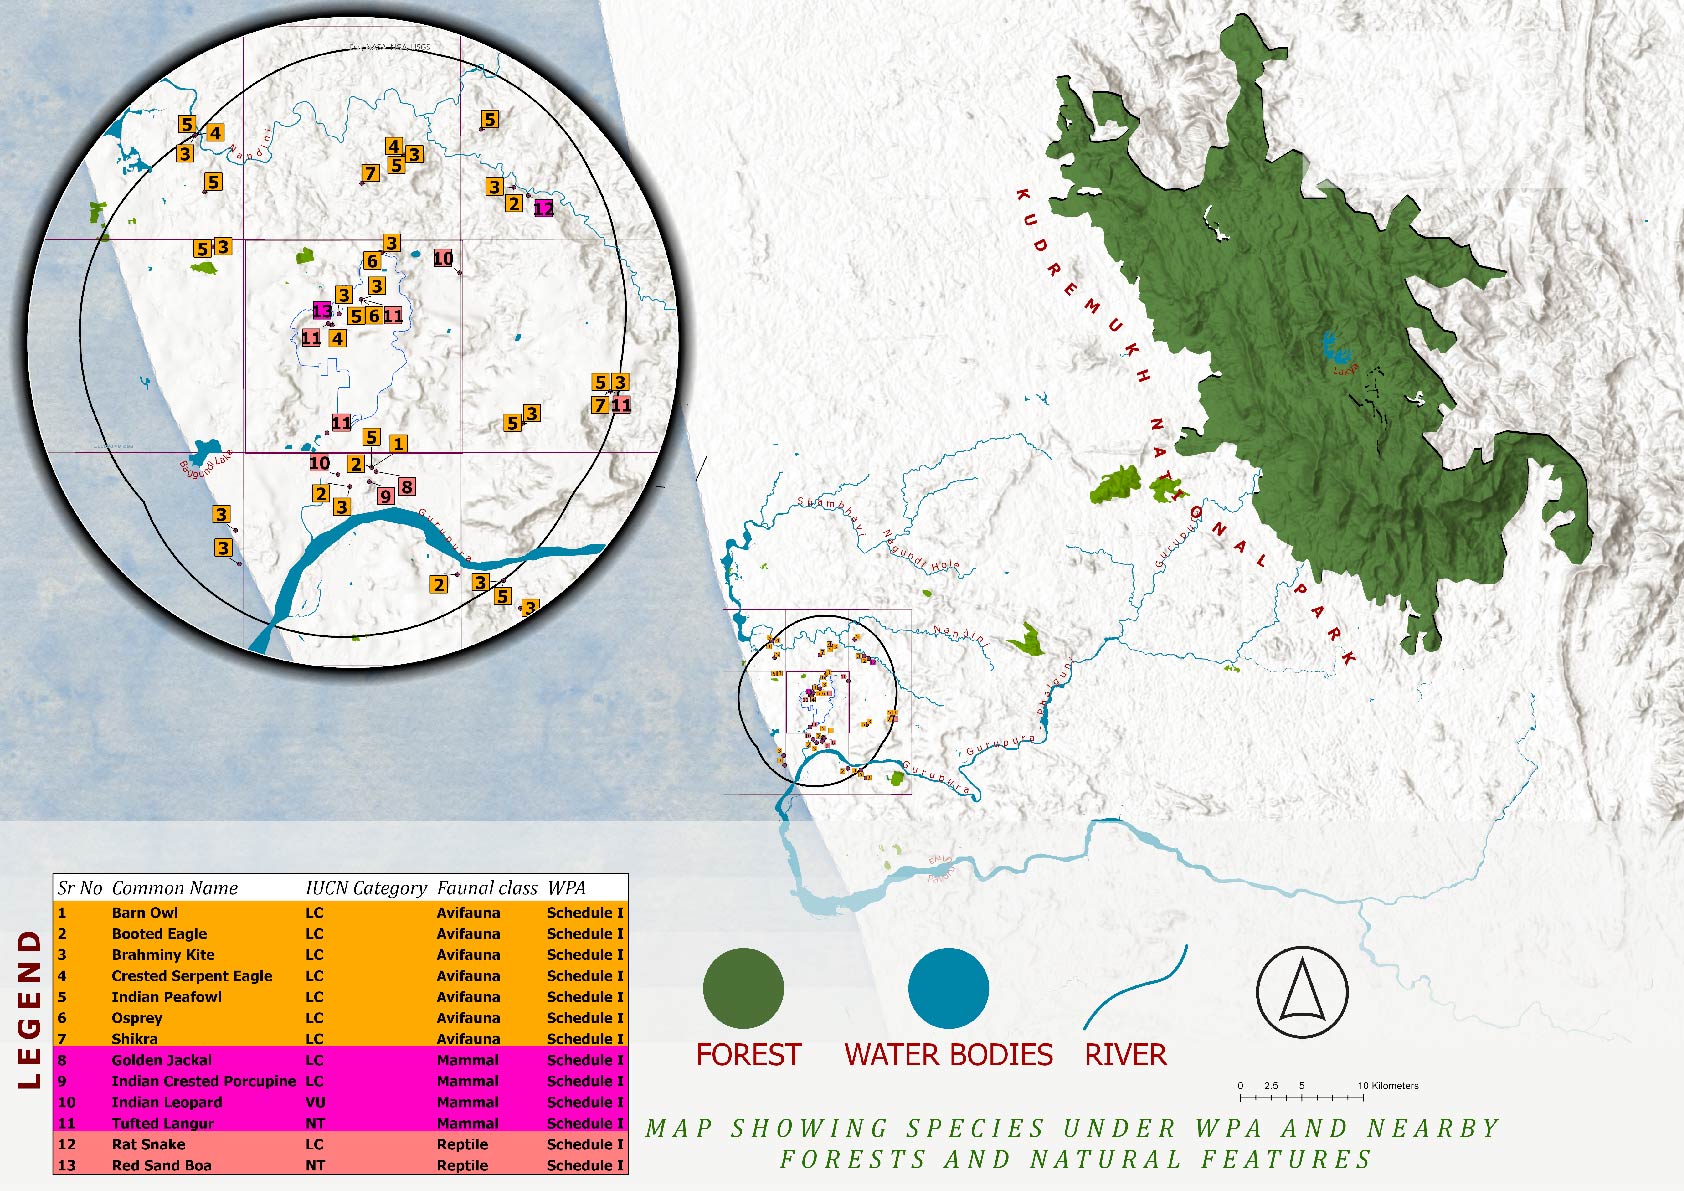Click 'Reptile' in the Rat Snake row
1684x1191 pixels.
[x=463, y=1144]
